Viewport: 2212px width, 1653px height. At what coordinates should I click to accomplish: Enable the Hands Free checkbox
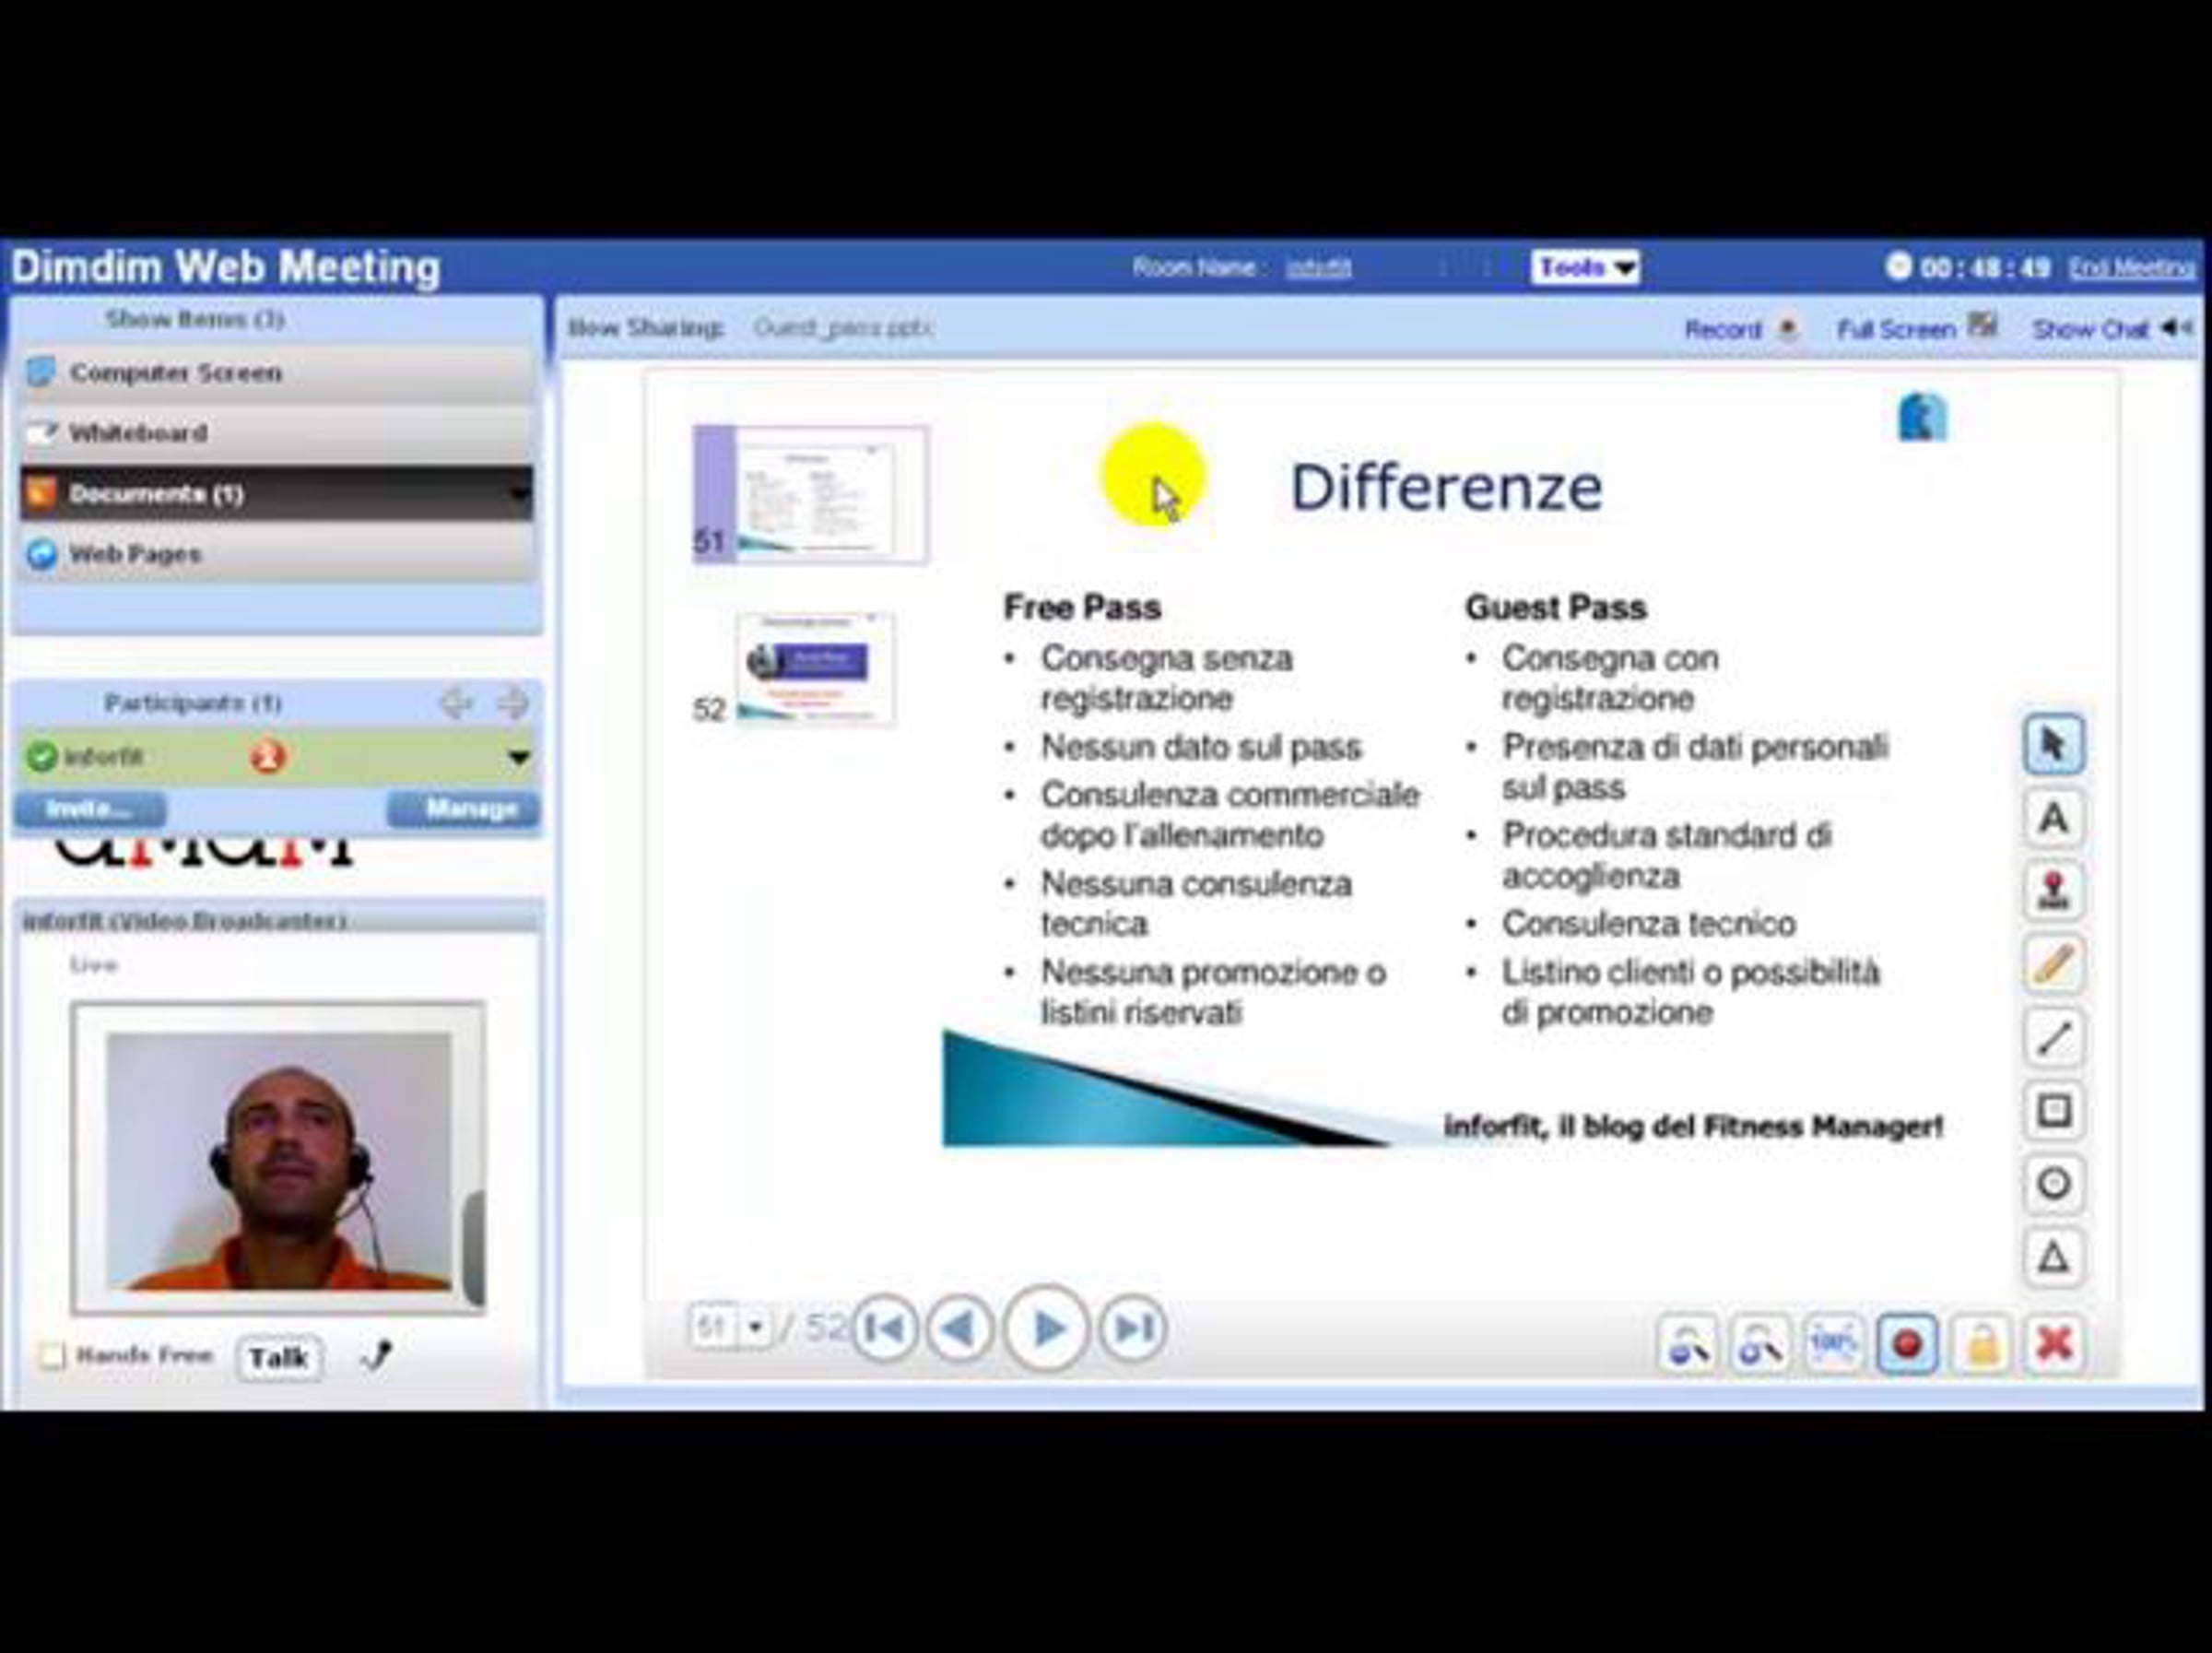[52, 1356]
